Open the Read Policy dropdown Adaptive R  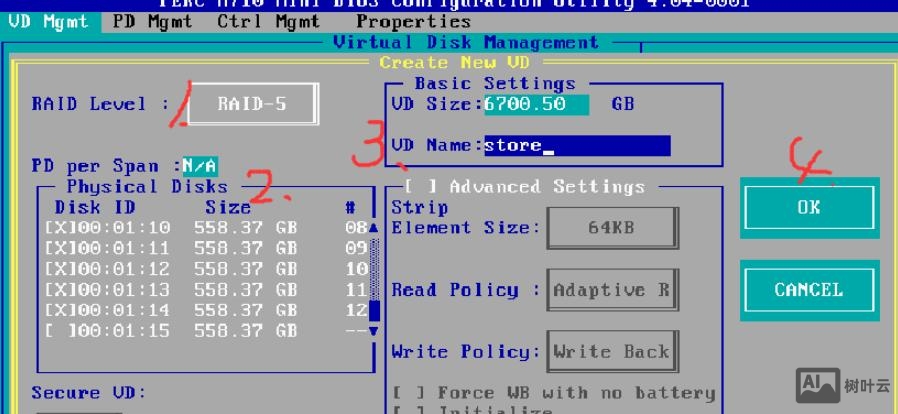click(x=611, y=290)
